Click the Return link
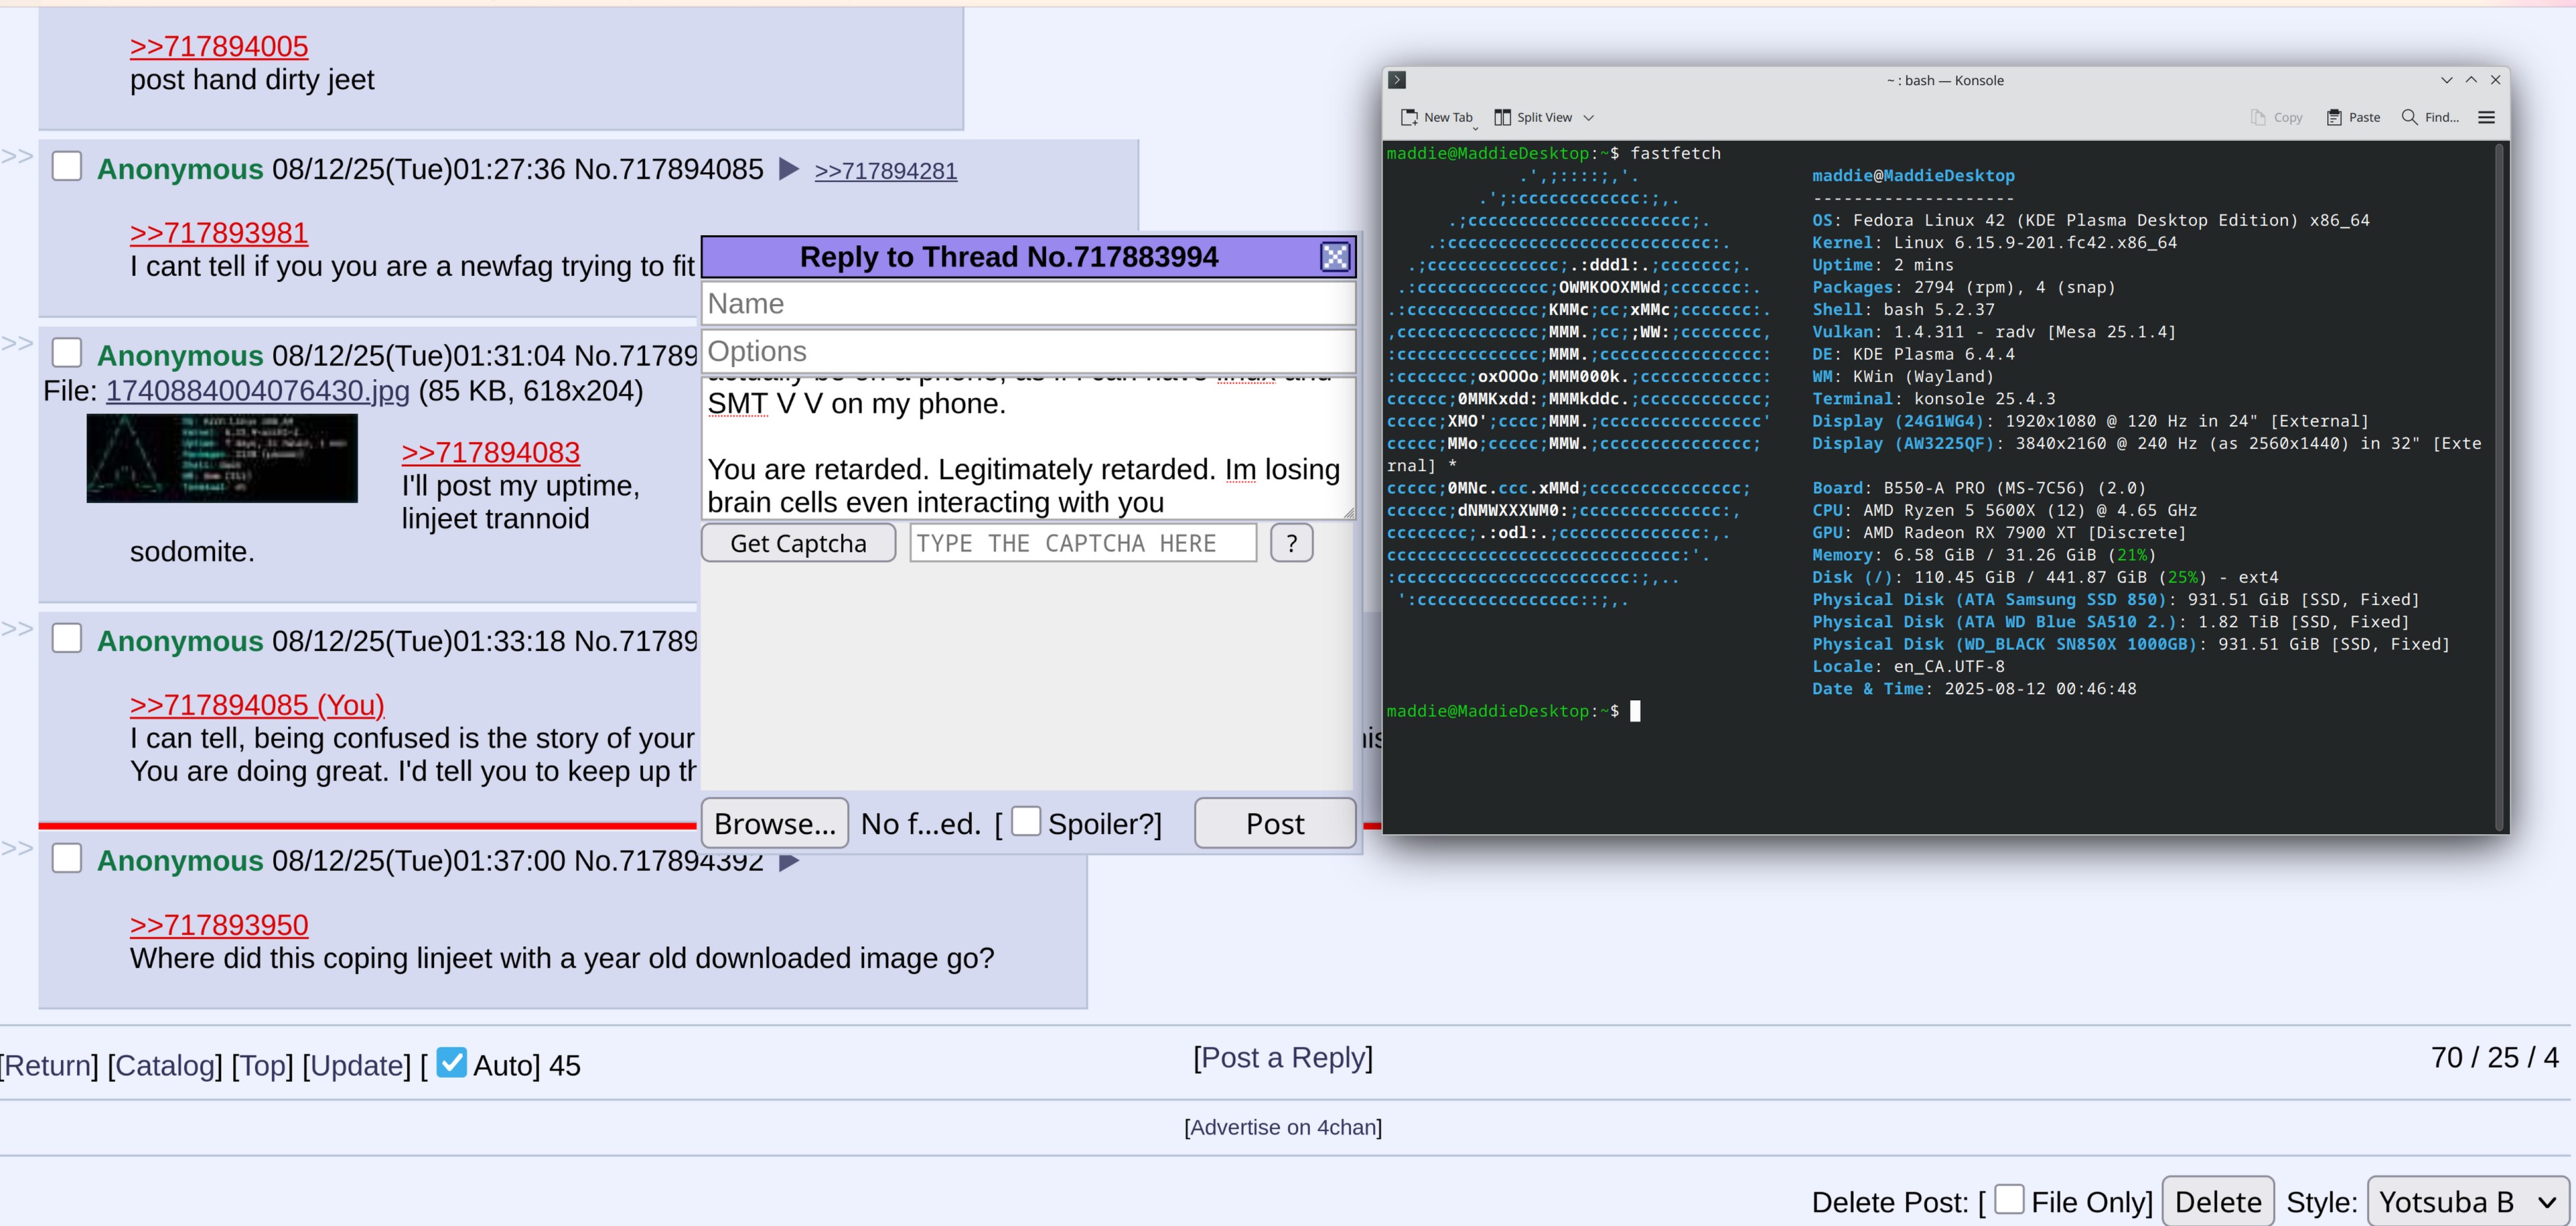 click(x=49, y=1065)
